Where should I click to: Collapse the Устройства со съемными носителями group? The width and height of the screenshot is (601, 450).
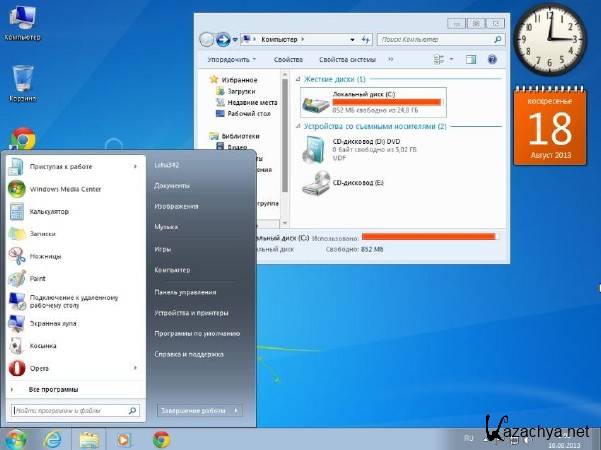tap(298, 126)
